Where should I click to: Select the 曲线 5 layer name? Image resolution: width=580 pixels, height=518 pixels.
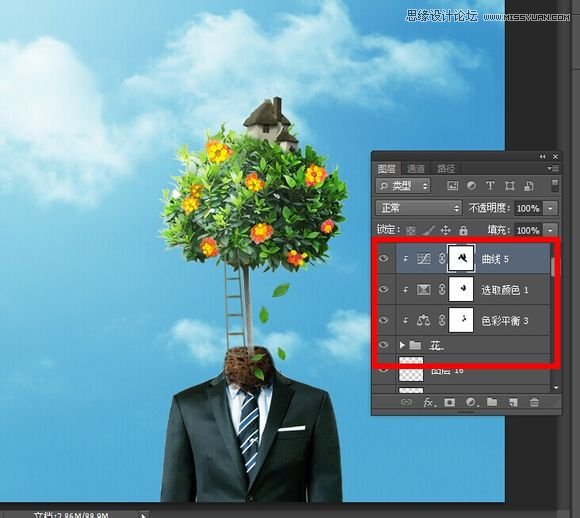pyautogui.click(x=495, y=259)
